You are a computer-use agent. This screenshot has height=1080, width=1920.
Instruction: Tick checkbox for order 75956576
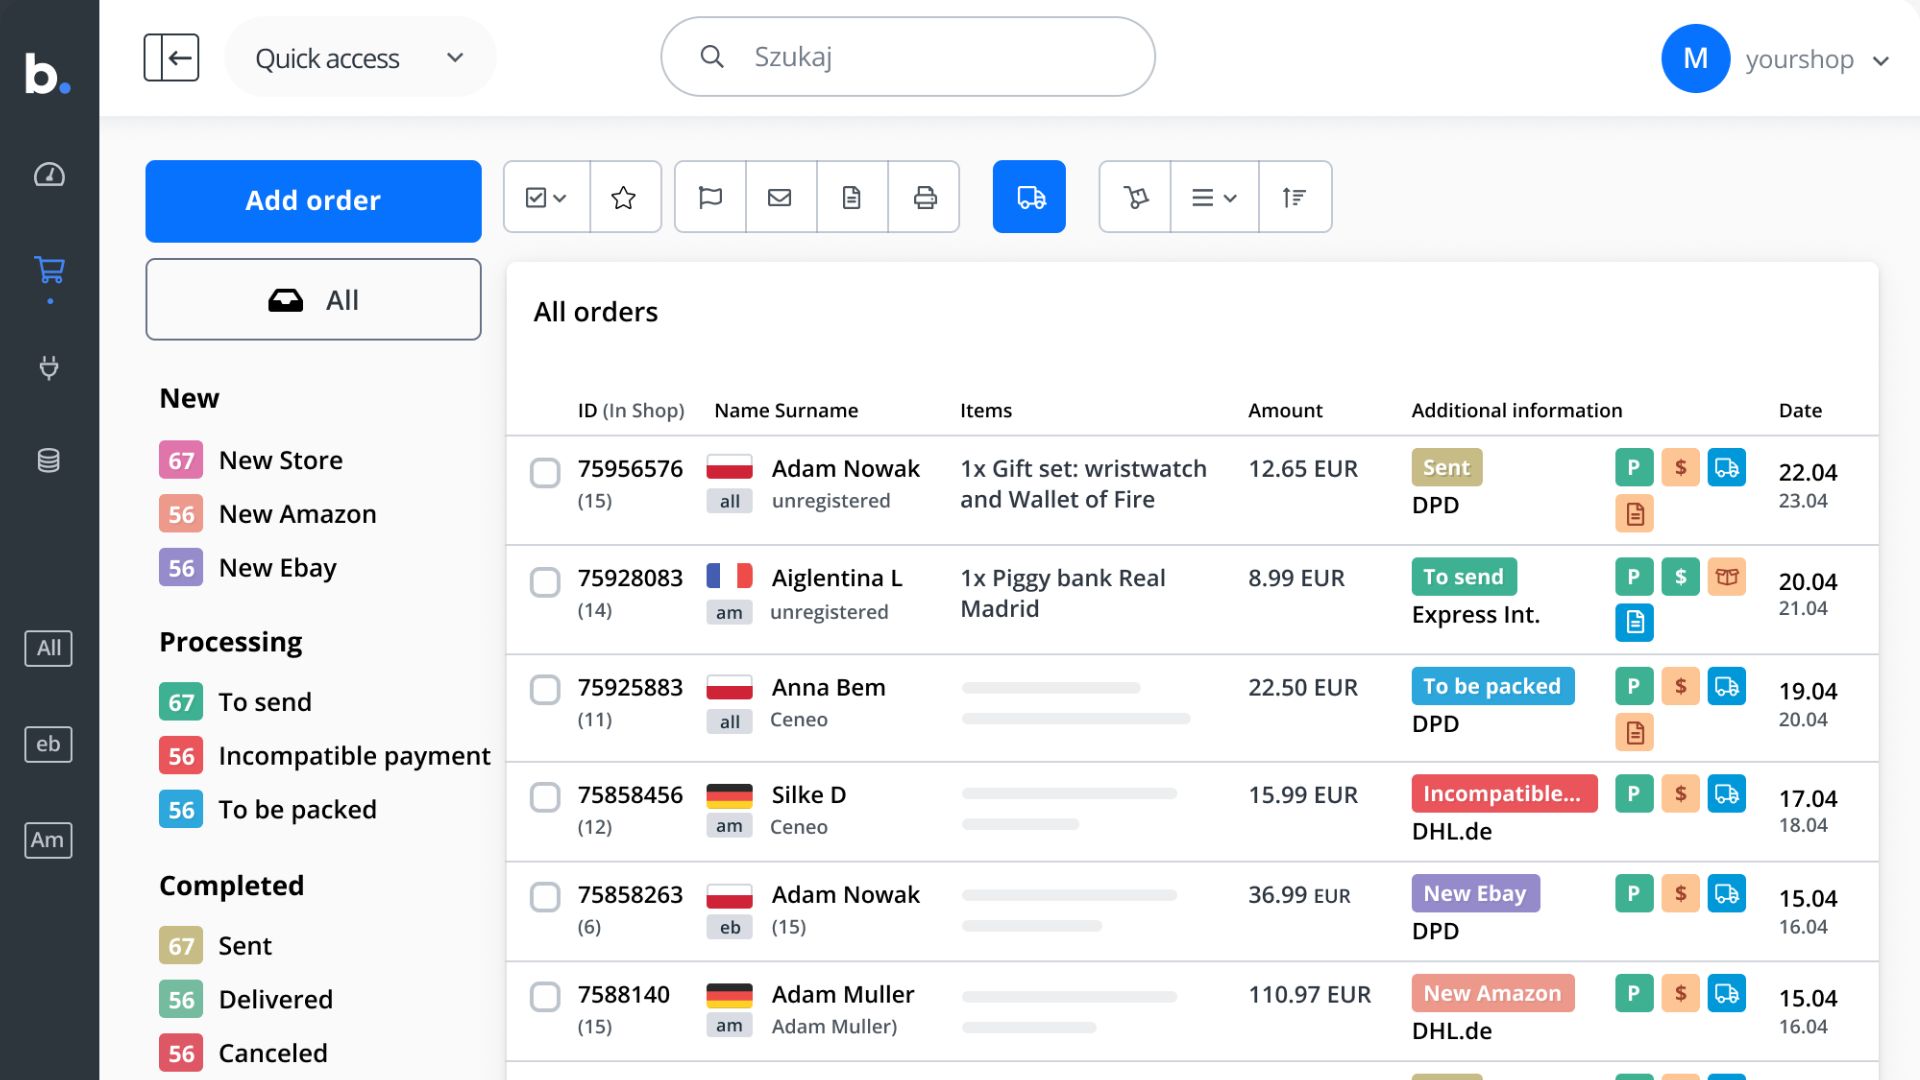(x=545, y=473)
